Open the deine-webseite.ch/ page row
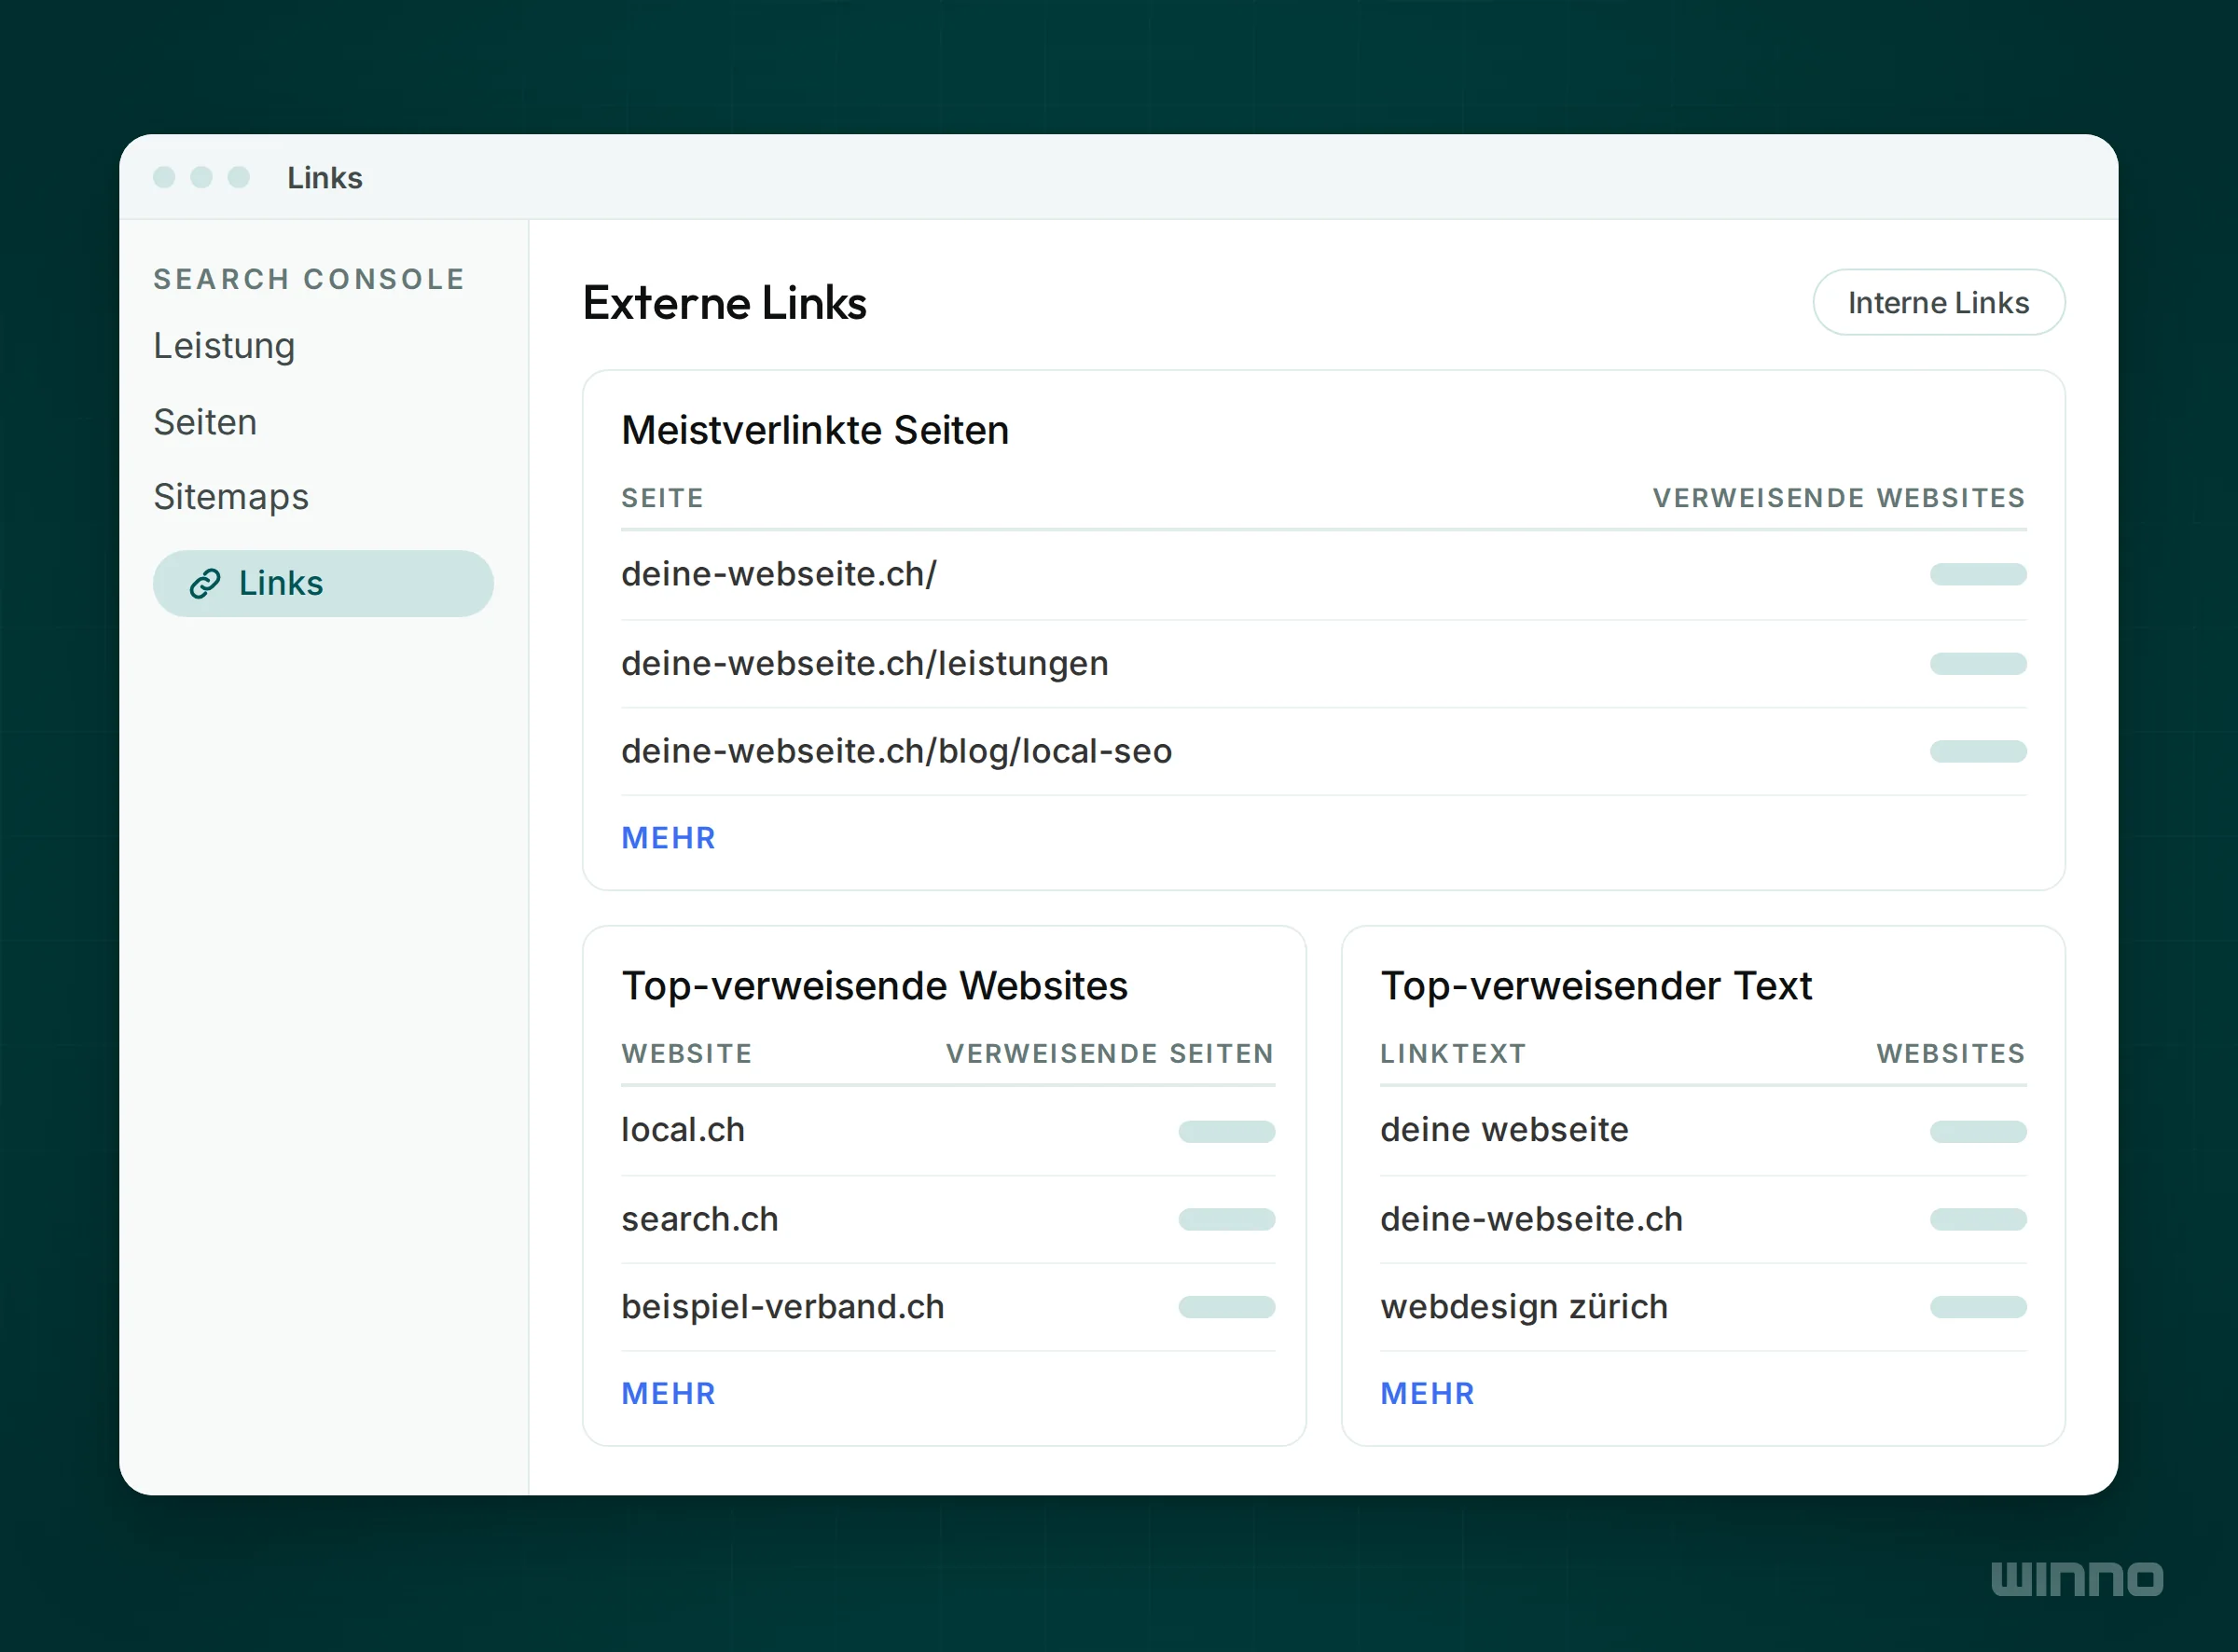 click(1323, 575)
